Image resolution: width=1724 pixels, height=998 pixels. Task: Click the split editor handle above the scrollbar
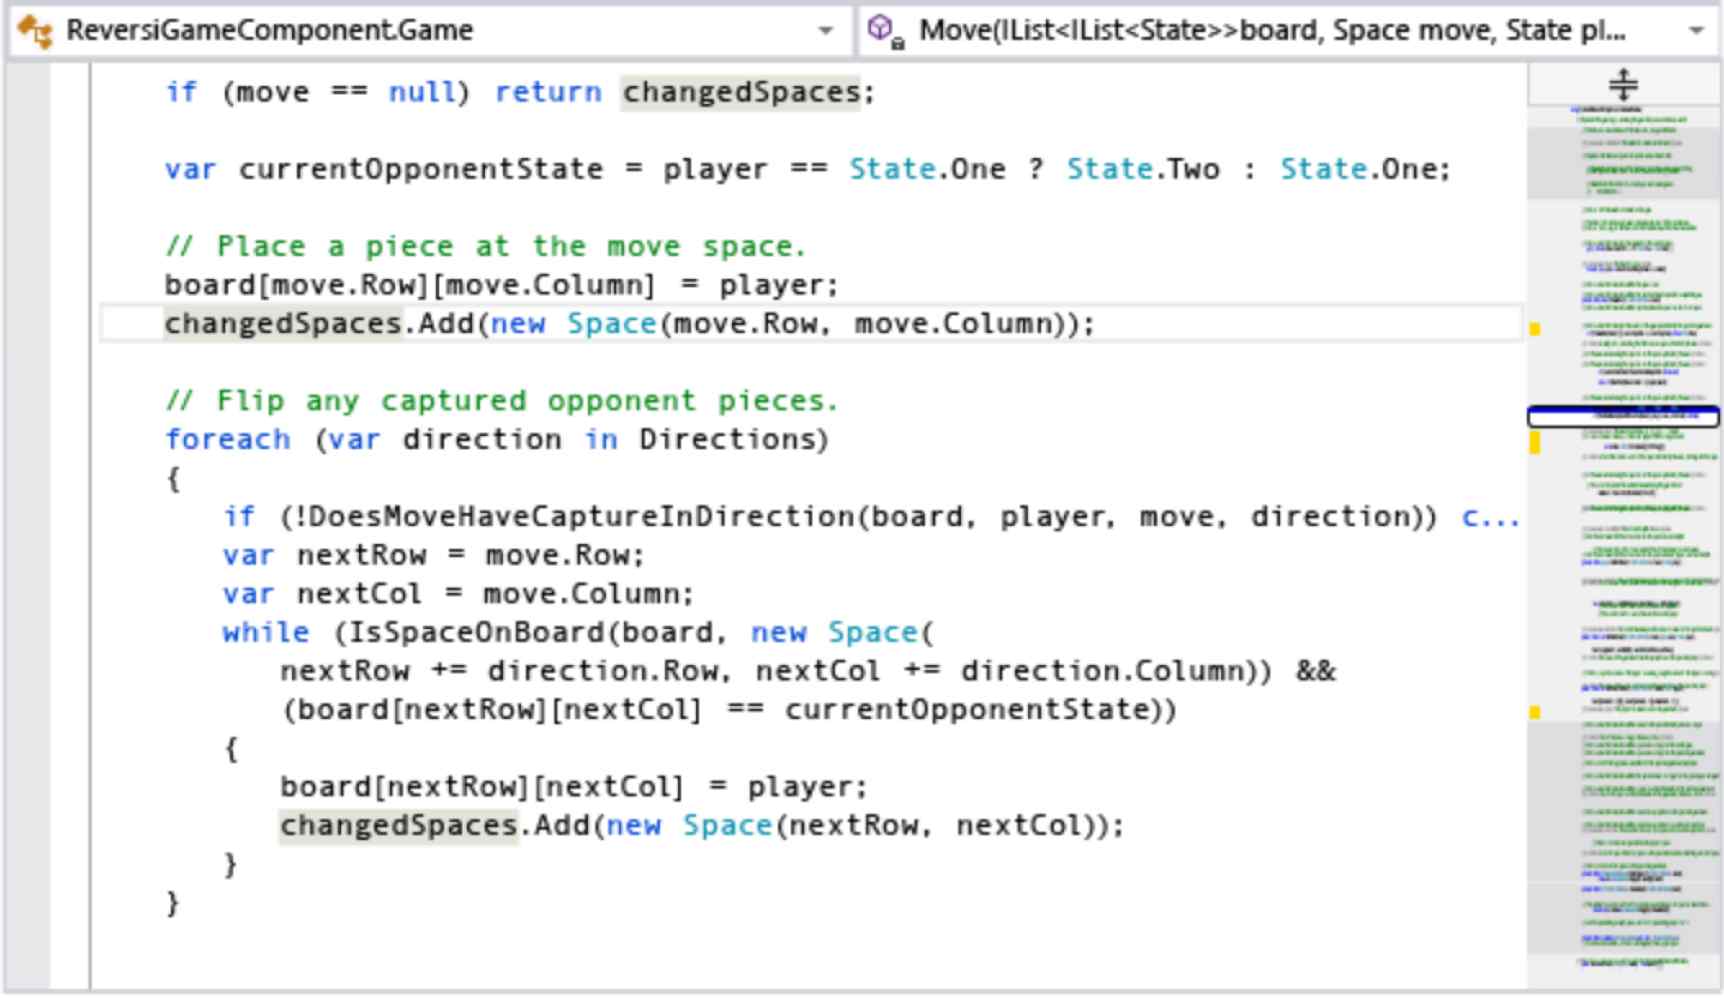tap(1622, 84)
